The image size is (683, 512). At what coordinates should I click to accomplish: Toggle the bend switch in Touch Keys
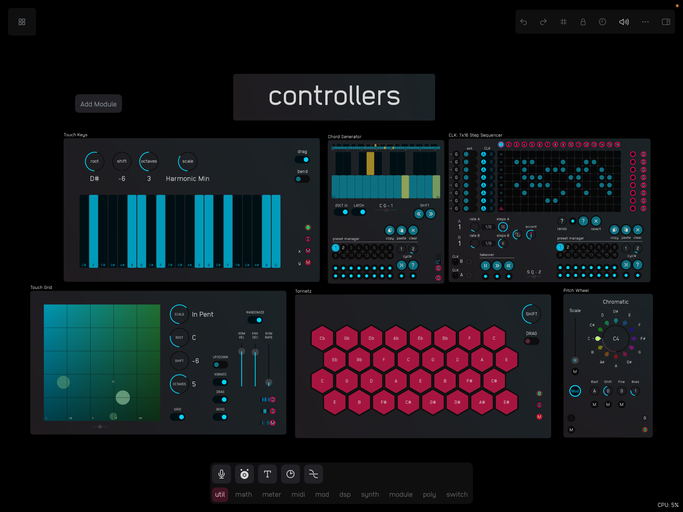tap(302, 178)
